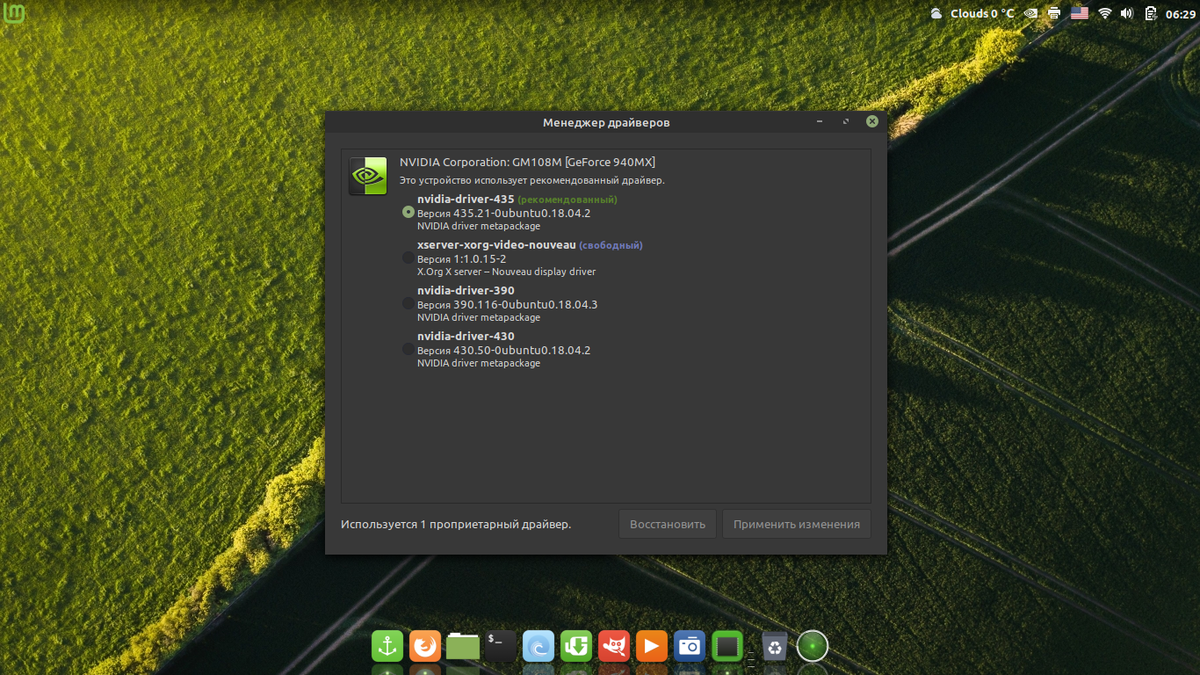Click the свободный label
Viewport: 1200px width, 675px height.
tap(610, 245)
